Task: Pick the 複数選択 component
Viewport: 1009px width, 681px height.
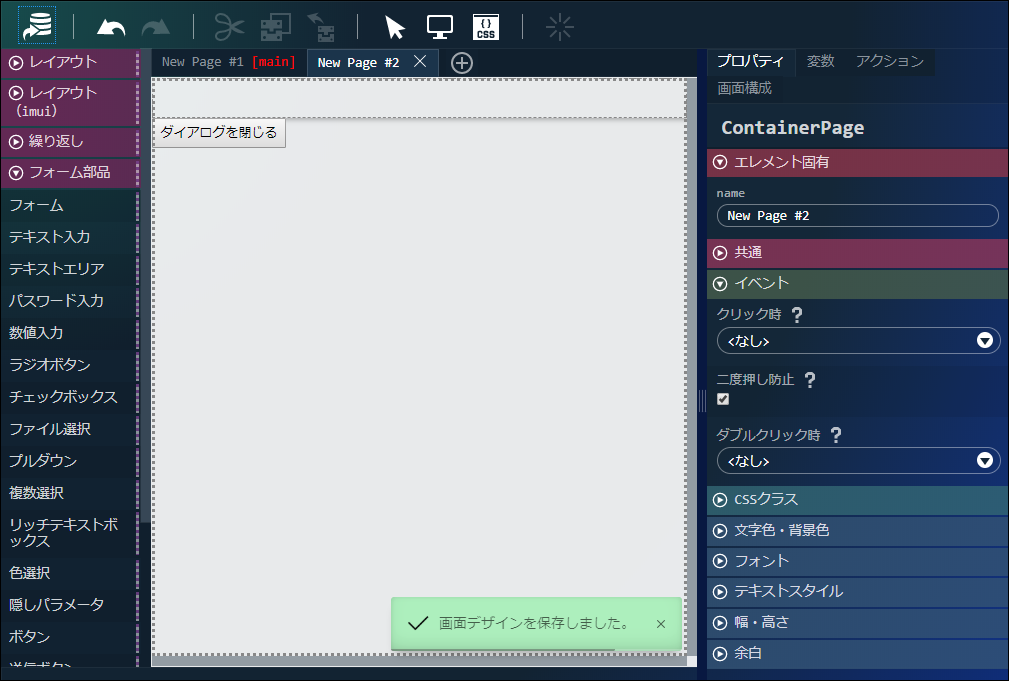Action: 69,493
